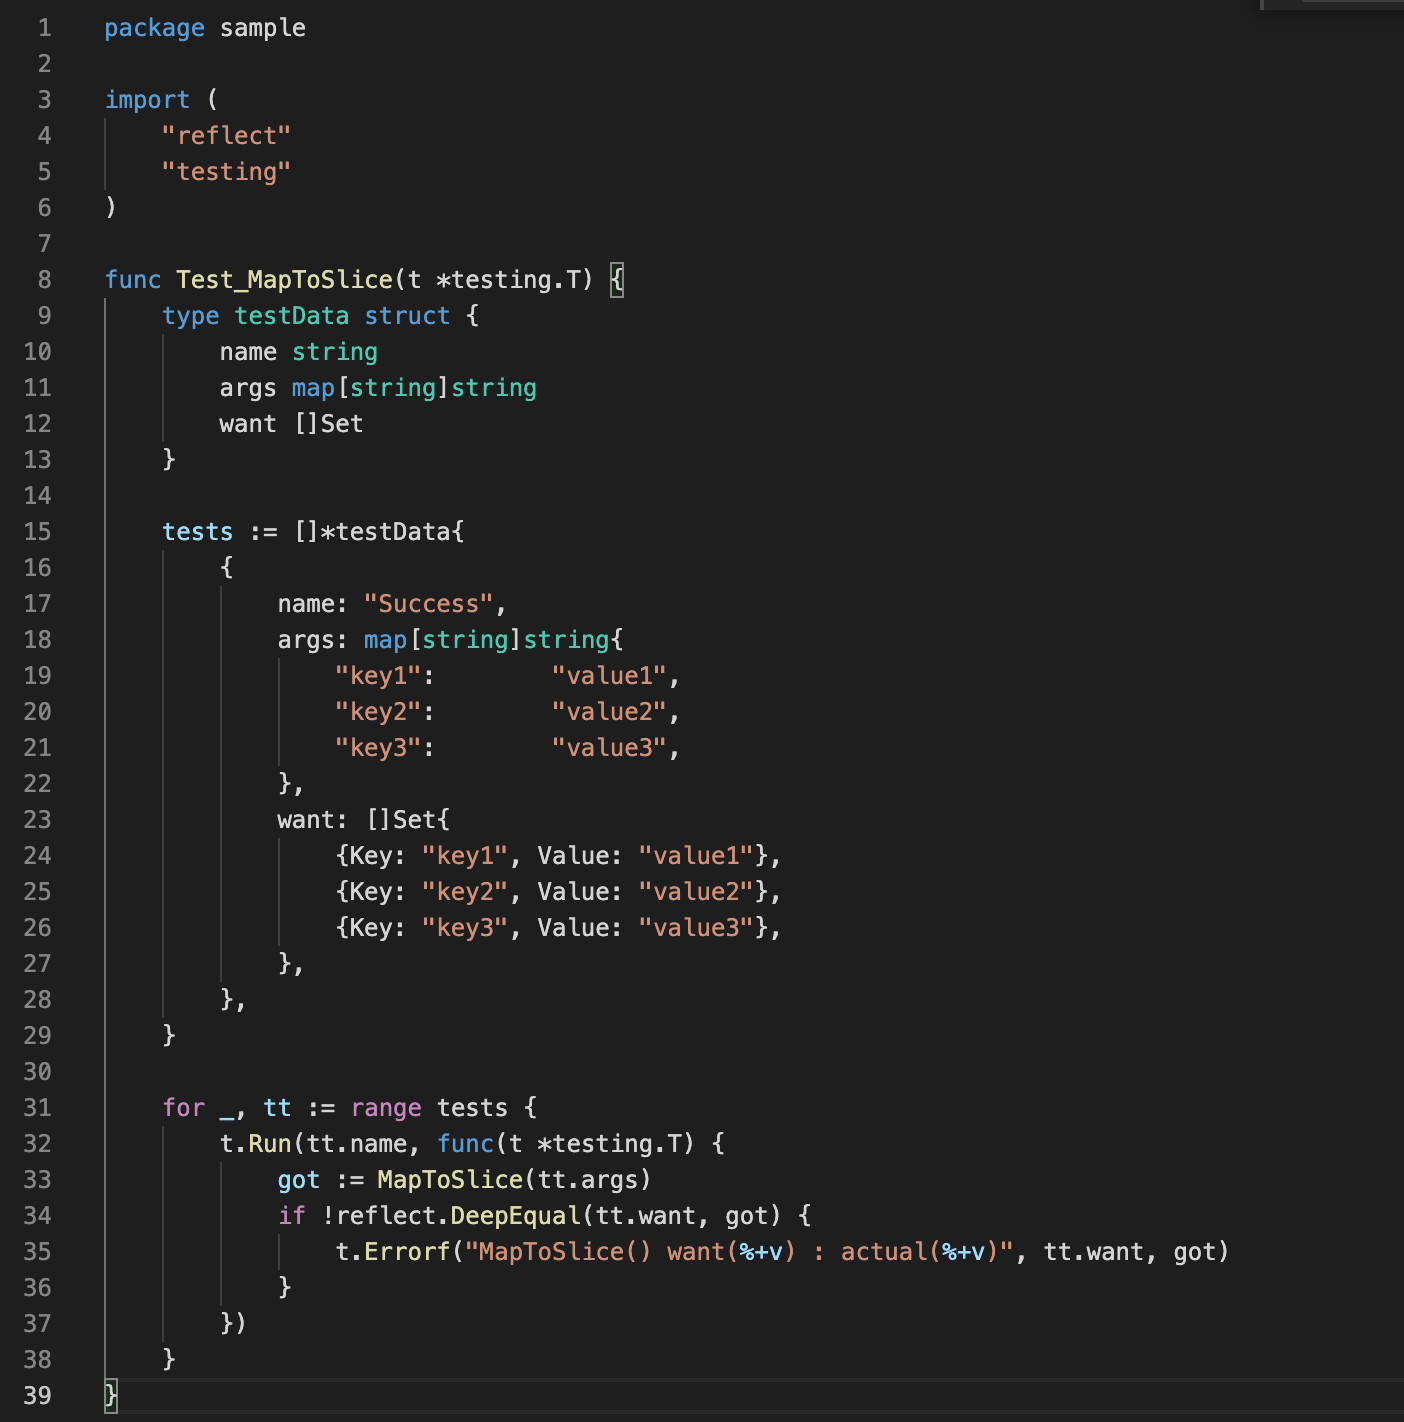This screenshot has width=1404, height=1422.
Task: Click the "value1" string on line 19
Action: coord(609,676)
